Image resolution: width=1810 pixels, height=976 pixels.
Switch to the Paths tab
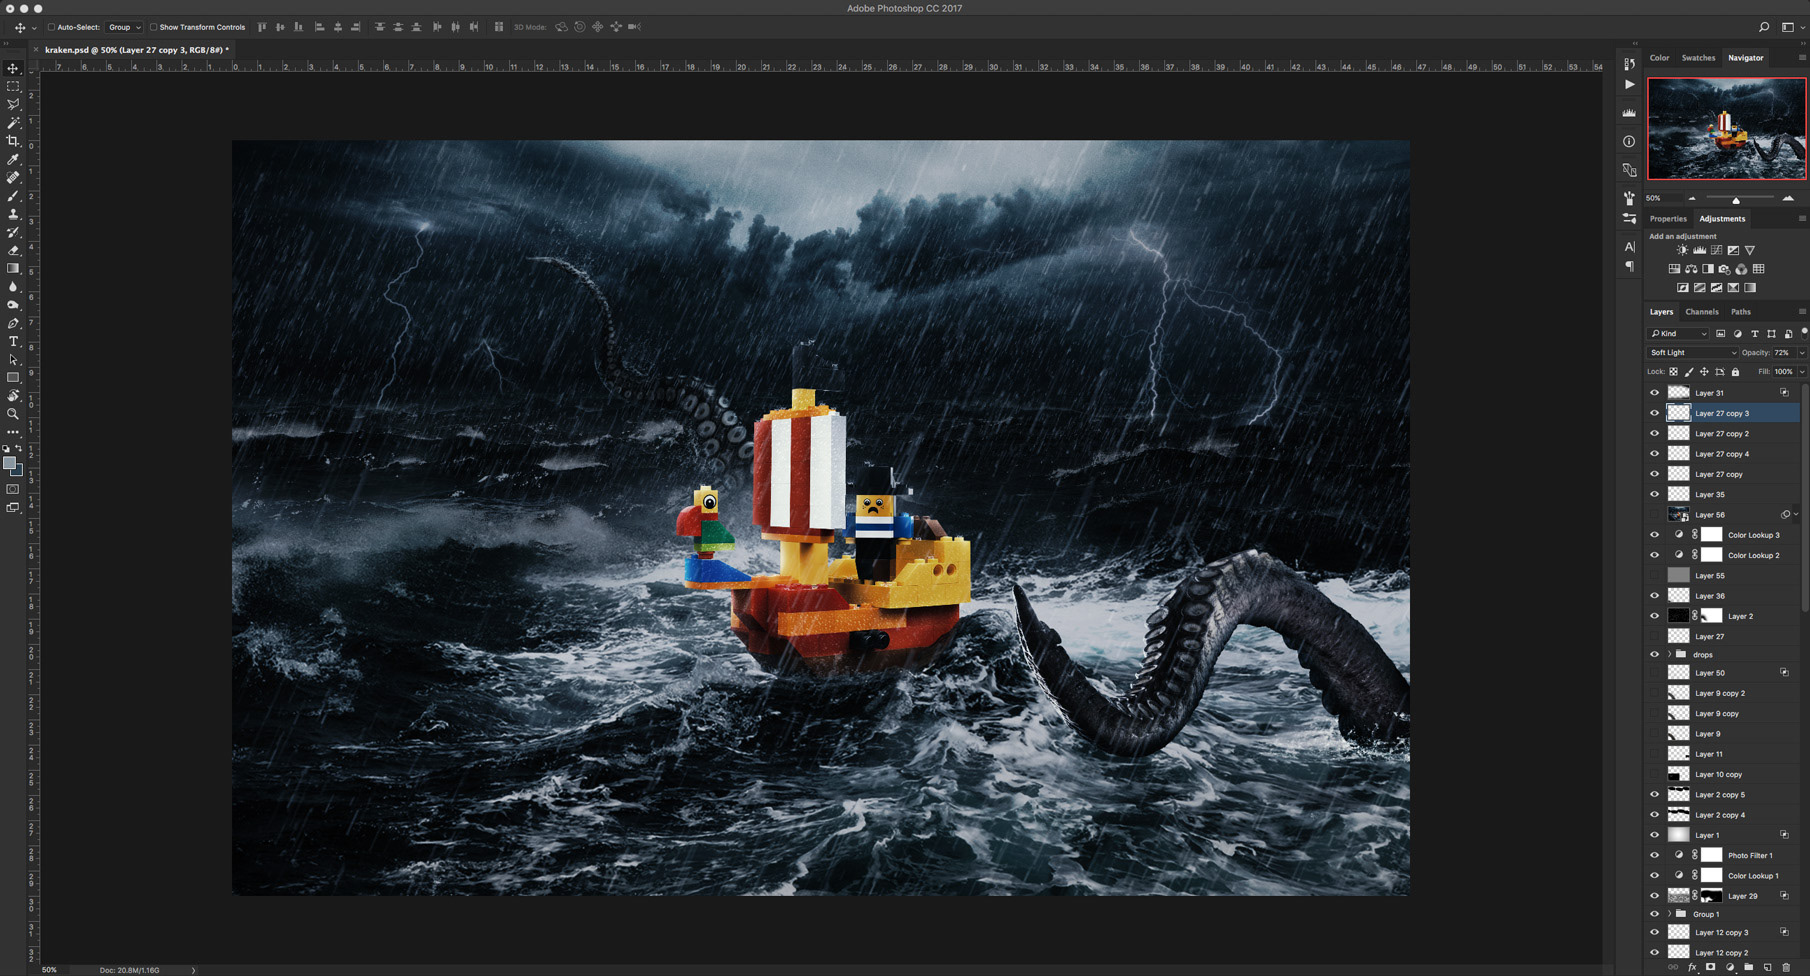(1740, 312)
